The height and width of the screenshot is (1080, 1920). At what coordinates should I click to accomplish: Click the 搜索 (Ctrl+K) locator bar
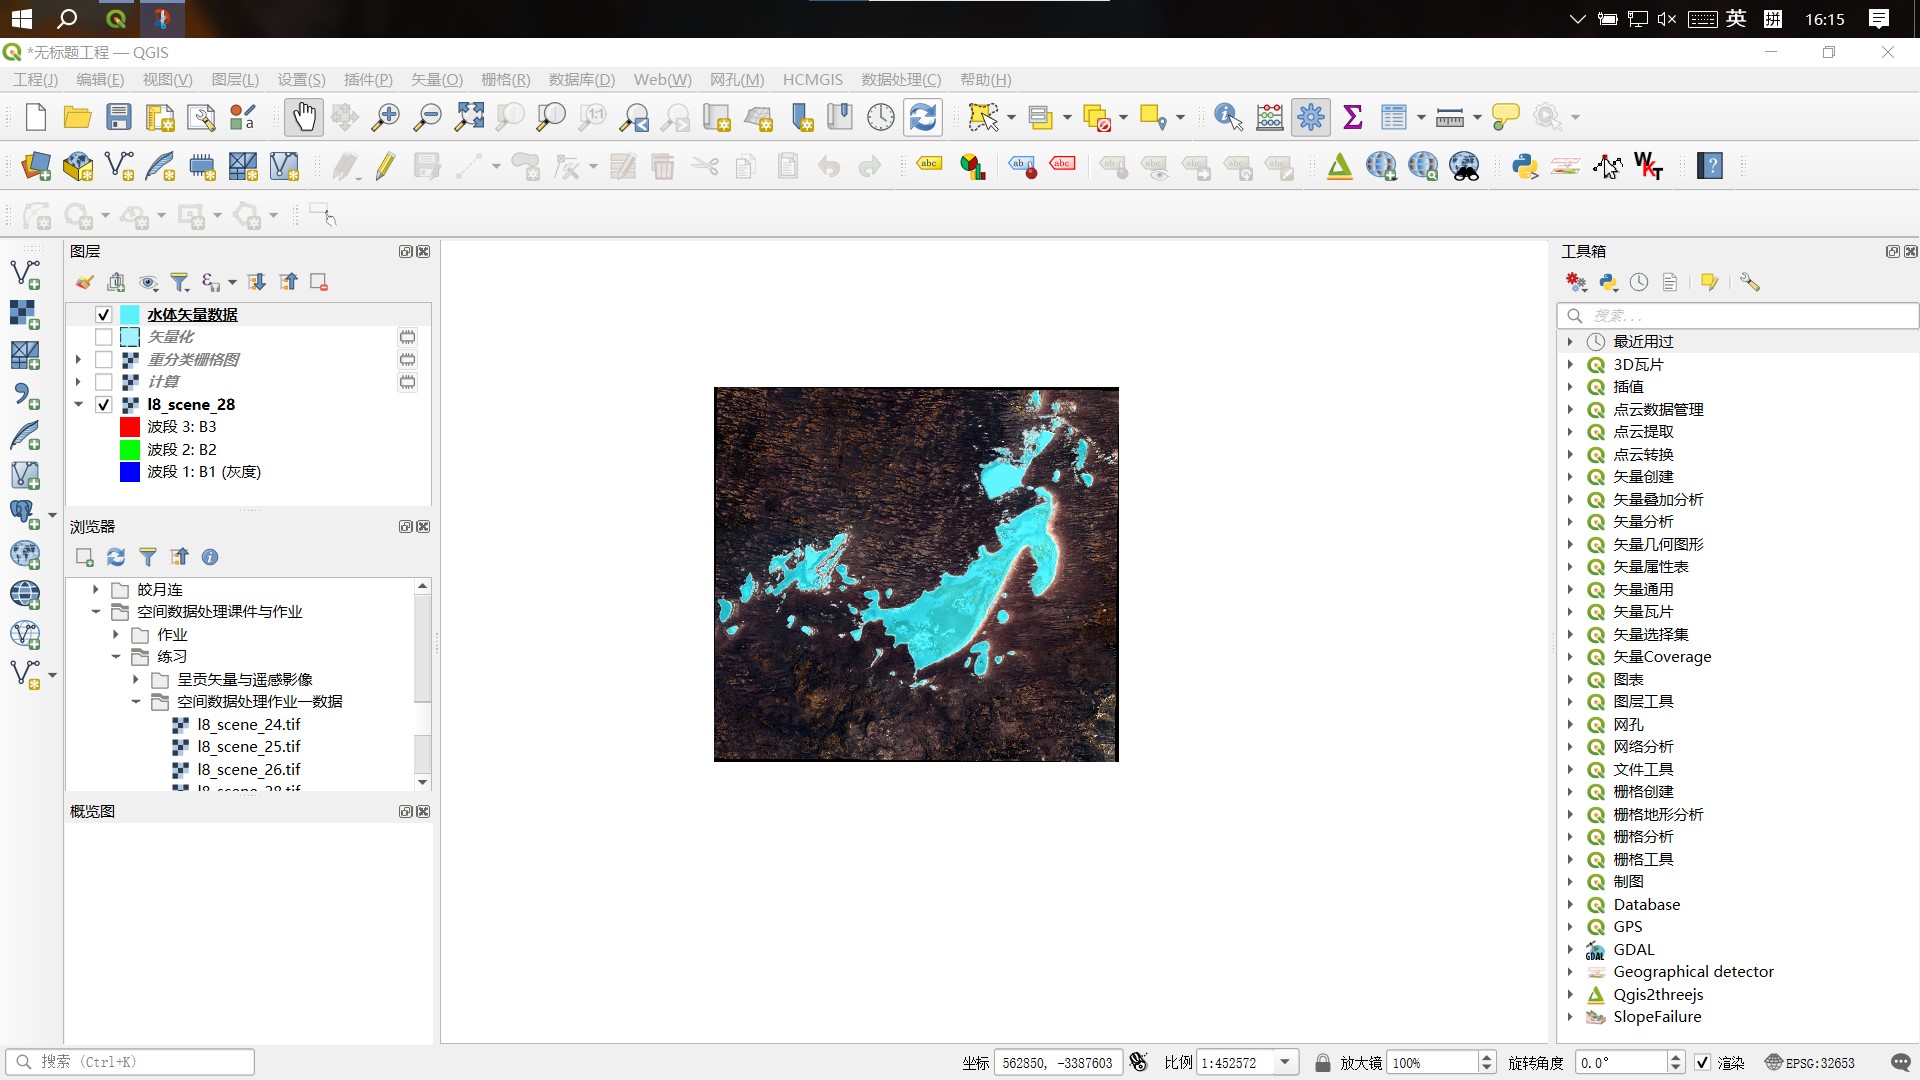point(130,1062)
